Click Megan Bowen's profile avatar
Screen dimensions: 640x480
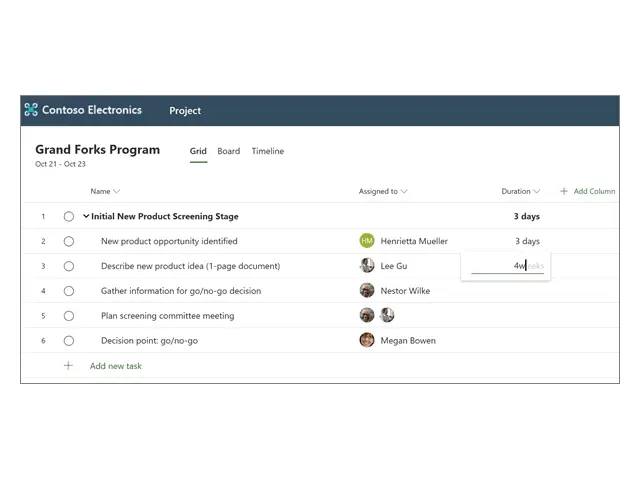(x=367, y=340)
